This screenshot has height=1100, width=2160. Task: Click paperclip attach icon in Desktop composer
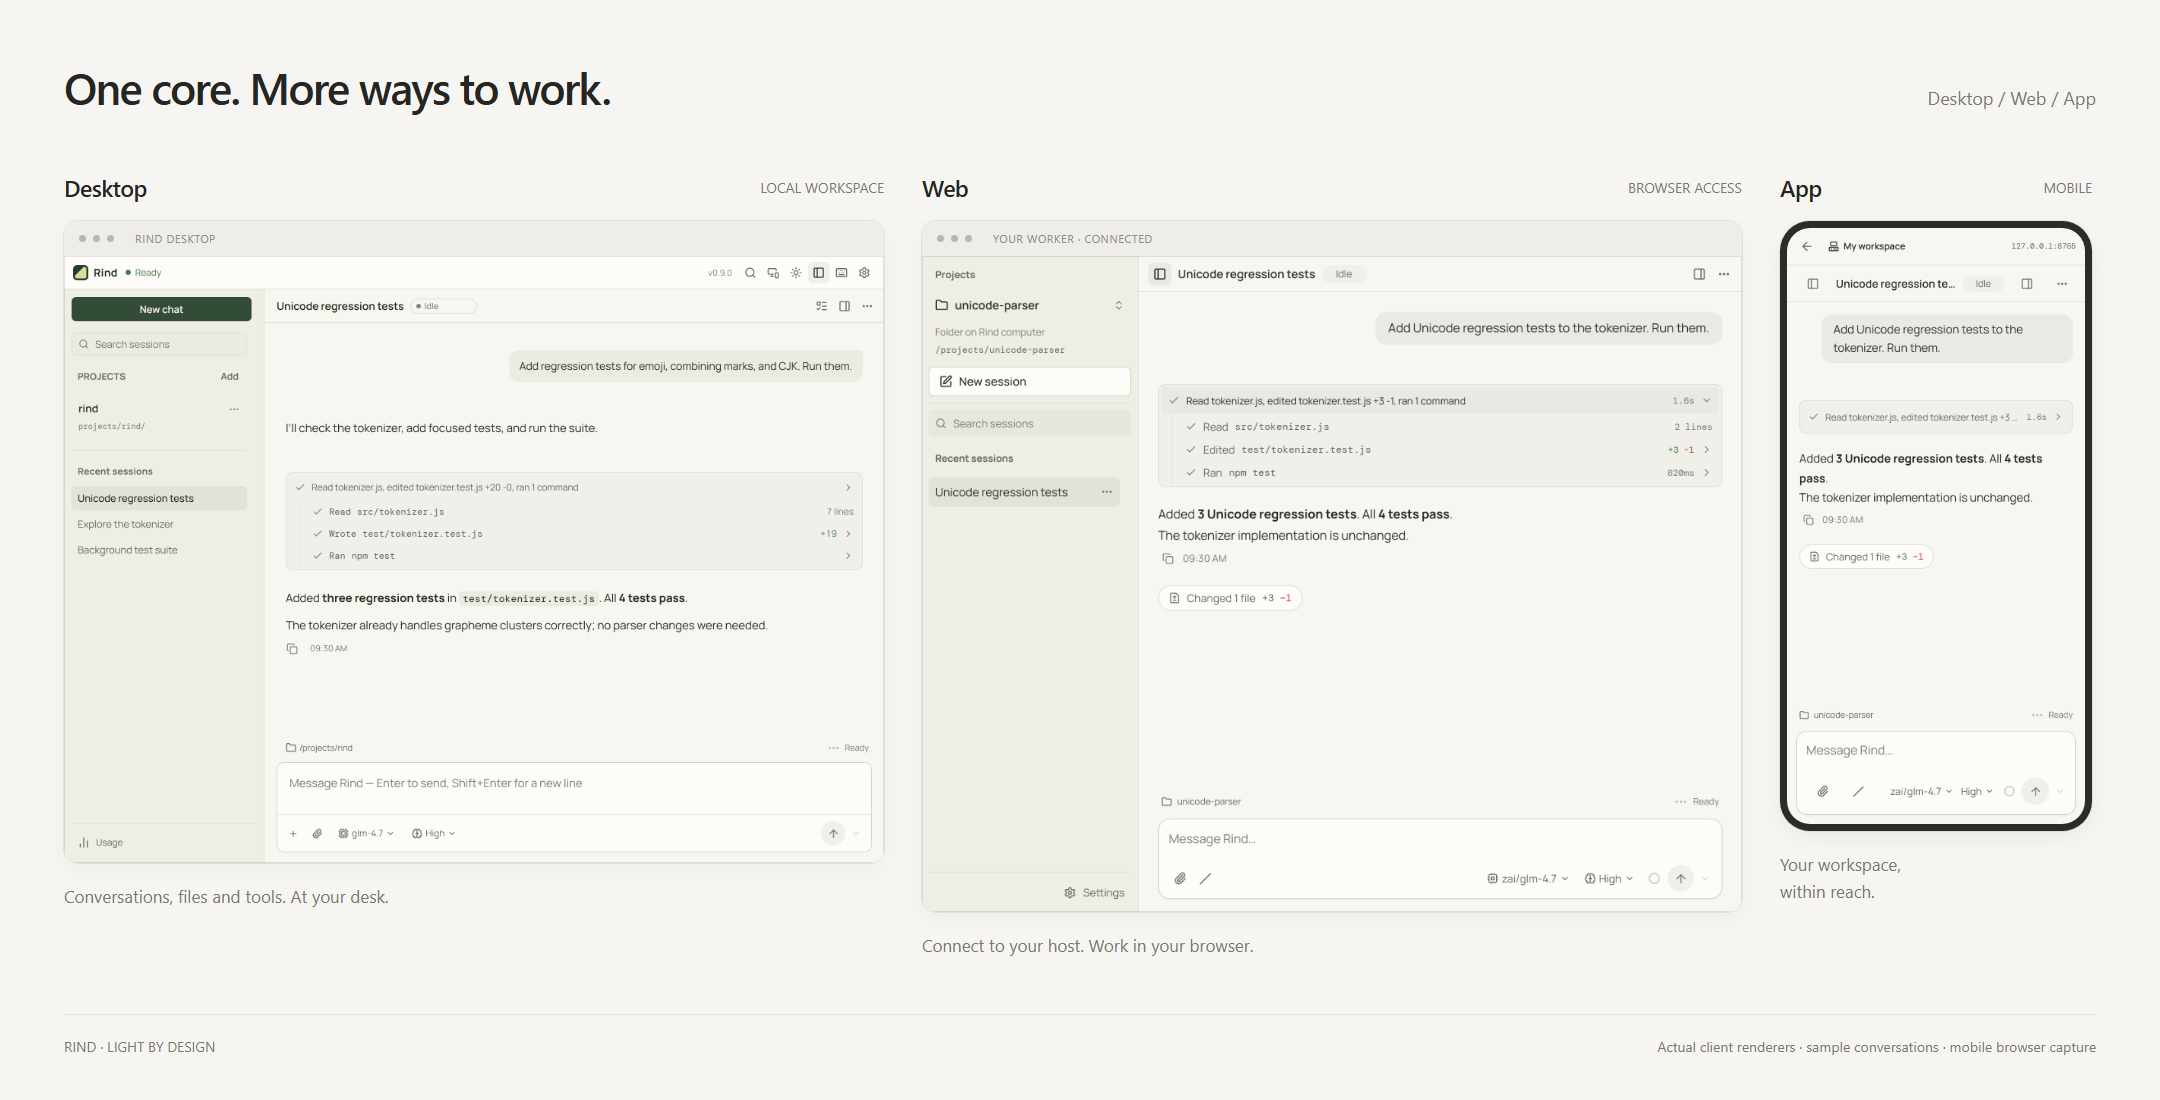click(x=317, y=834)
